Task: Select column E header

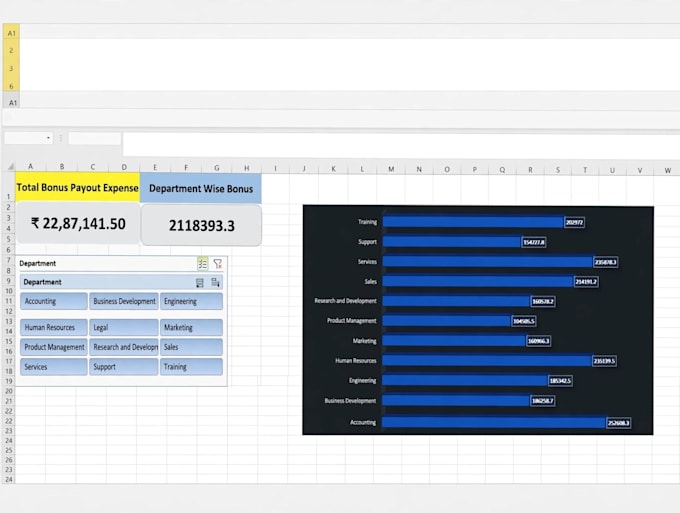Action: [x=155, y=167]
